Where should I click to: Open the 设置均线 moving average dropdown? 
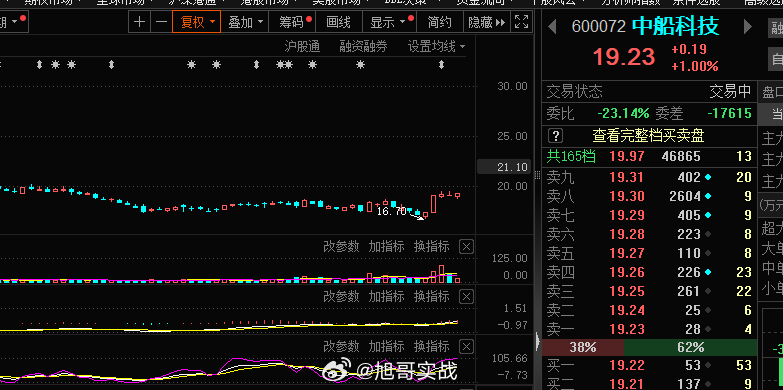(436, 47)
